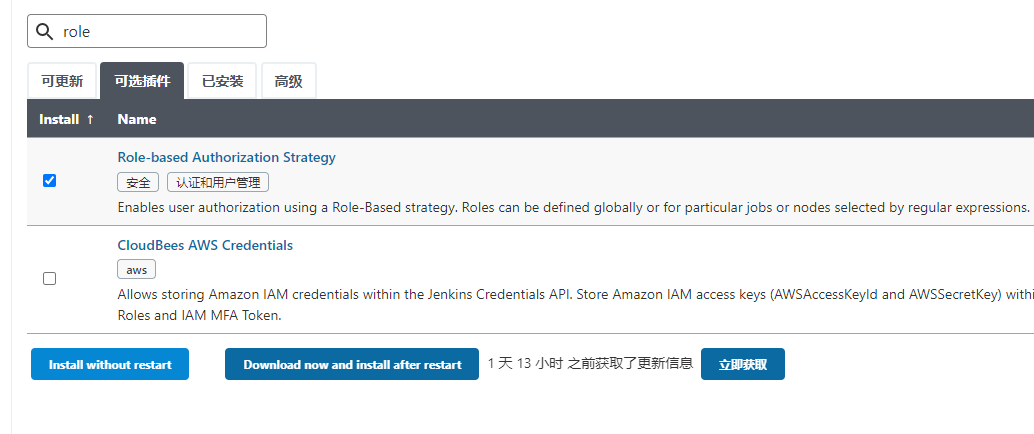Select the 可选插件 tab
The height and width of the screenshot is (434, 1034).
(142, 81)
